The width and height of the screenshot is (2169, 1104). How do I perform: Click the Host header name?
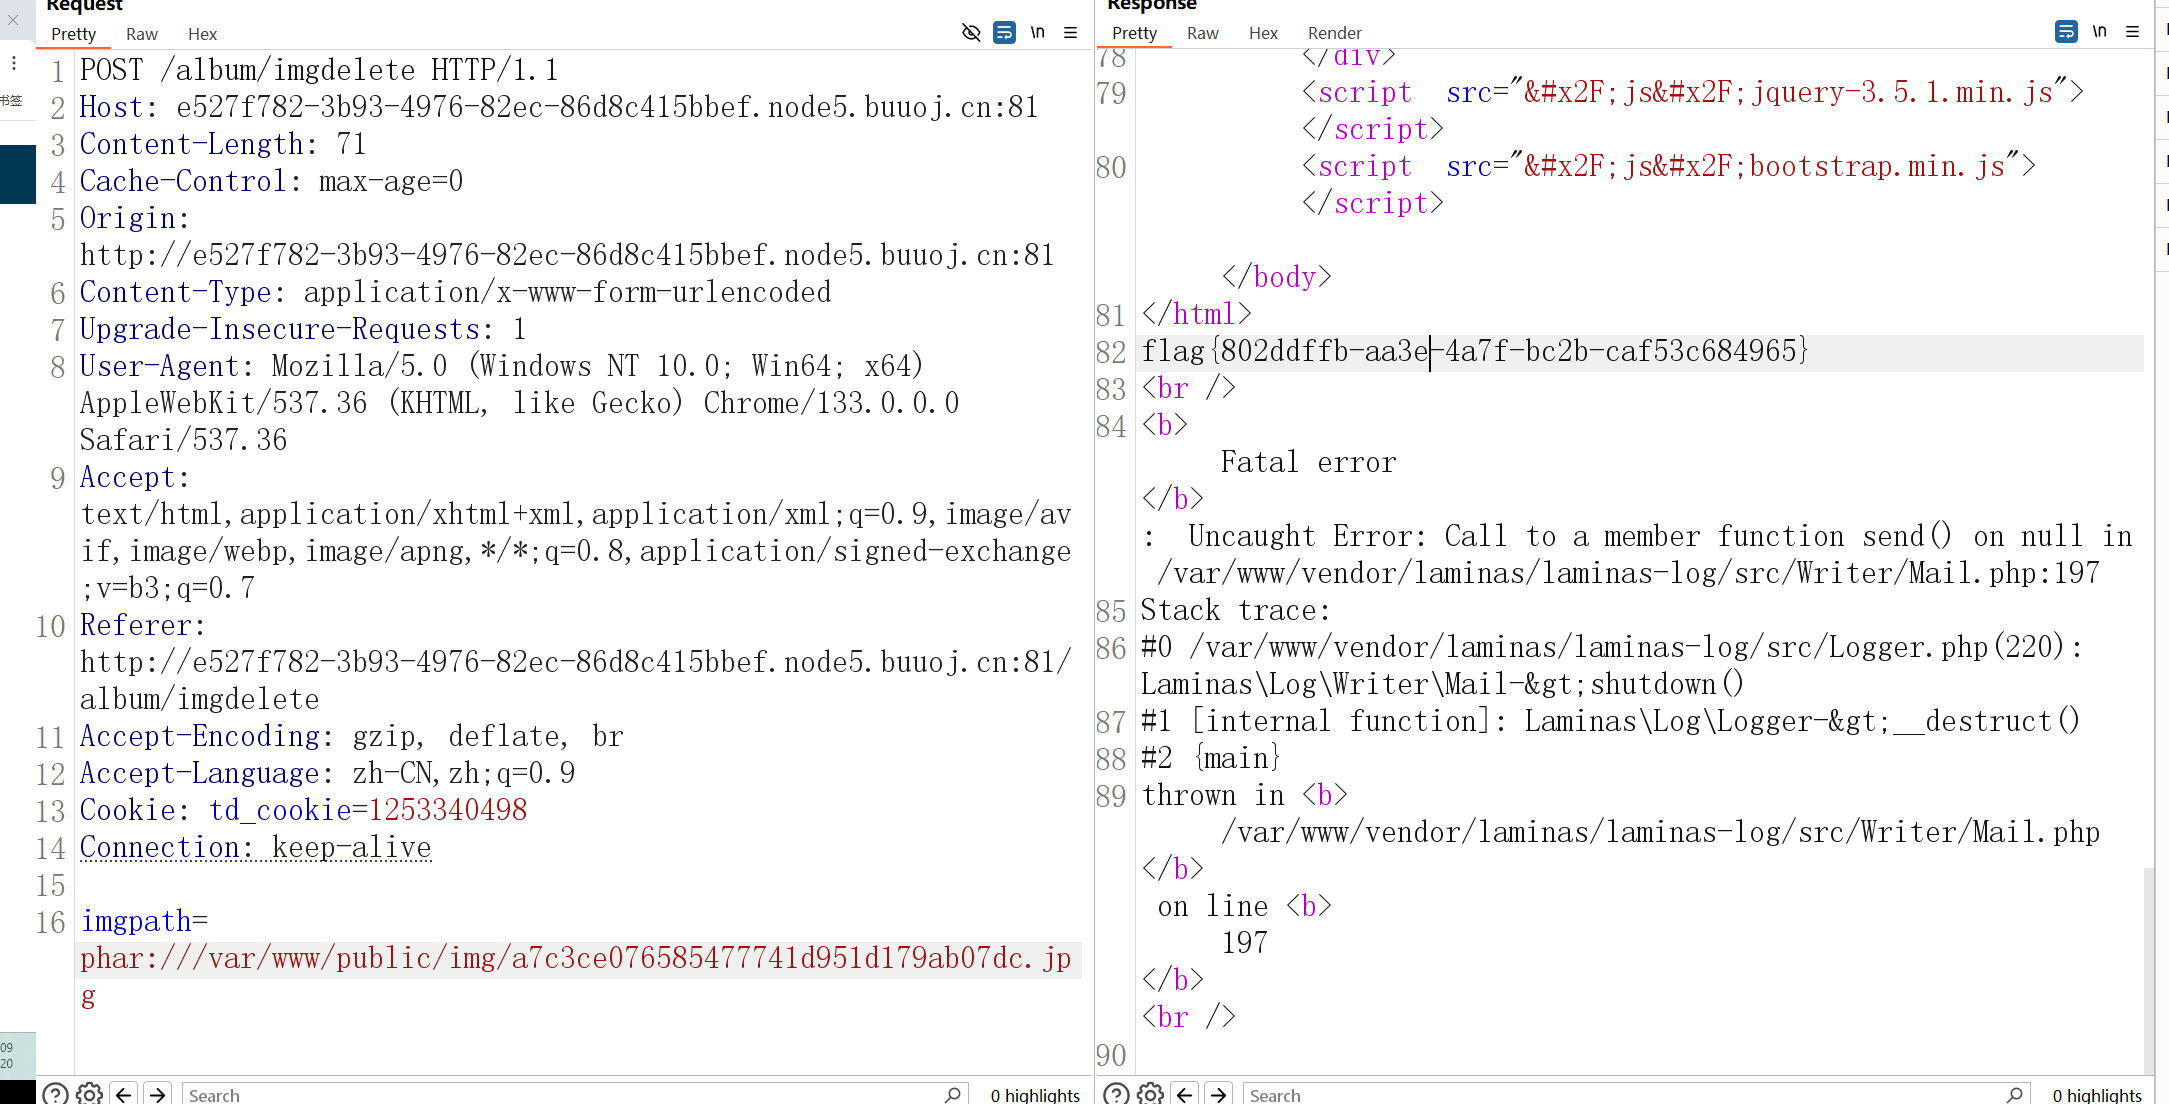[111, 107]
